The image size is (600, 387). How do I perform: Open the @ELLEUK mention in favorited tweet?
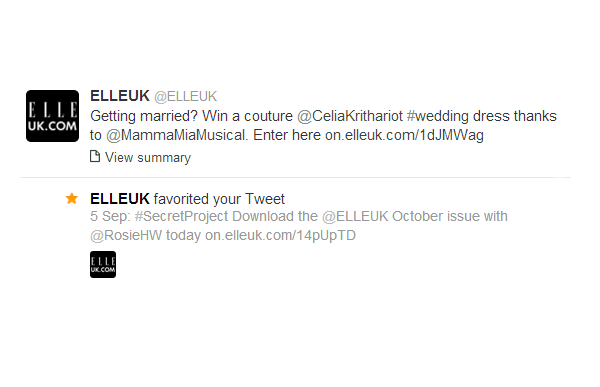point(355,216)
